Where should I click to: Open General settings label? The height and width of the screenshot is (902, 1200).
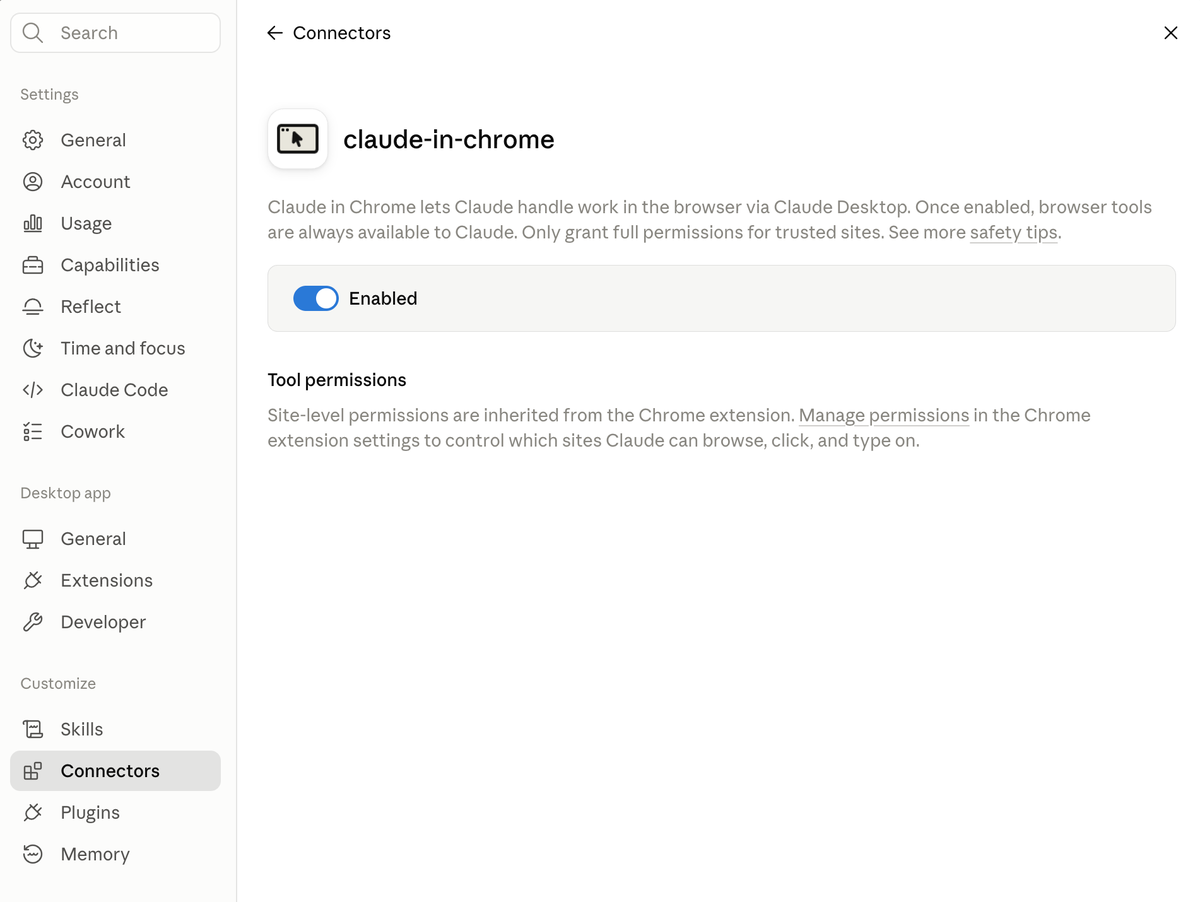tap(93, 140)
